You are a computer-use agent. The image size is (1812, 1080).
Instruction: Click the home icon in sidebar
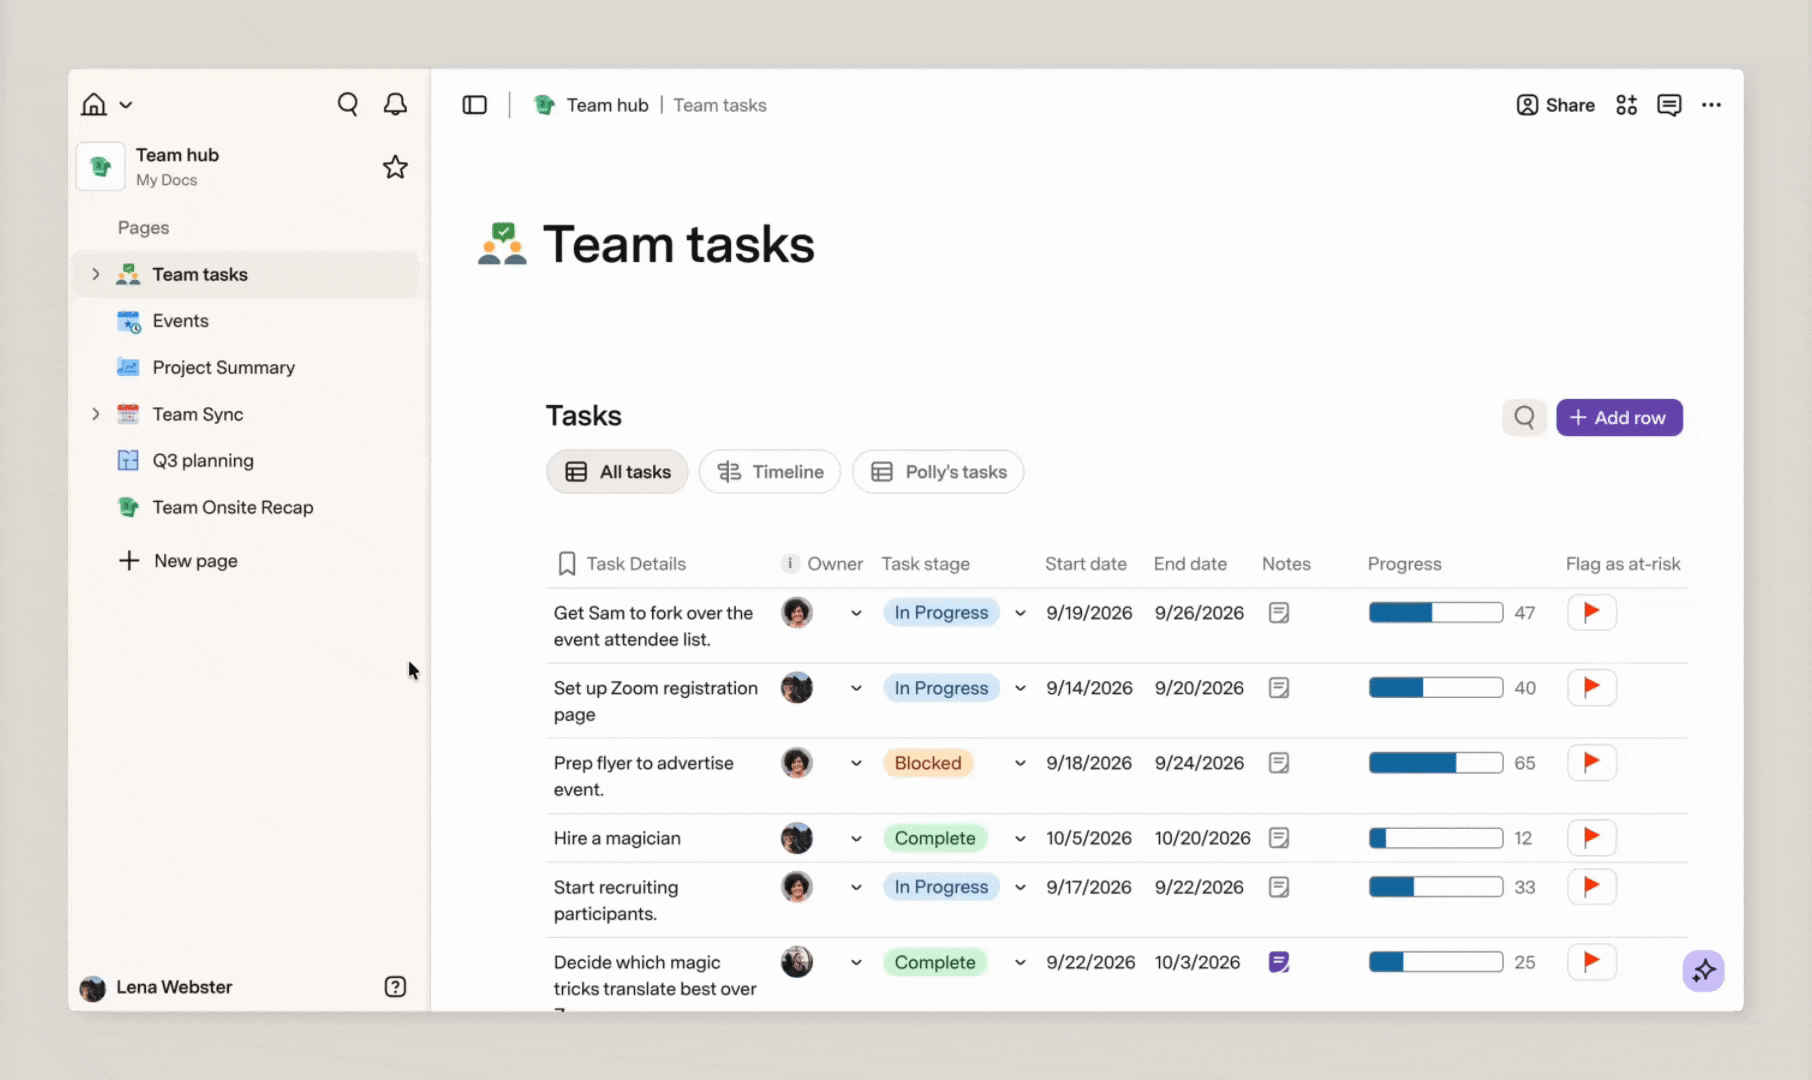coord(94,104)
